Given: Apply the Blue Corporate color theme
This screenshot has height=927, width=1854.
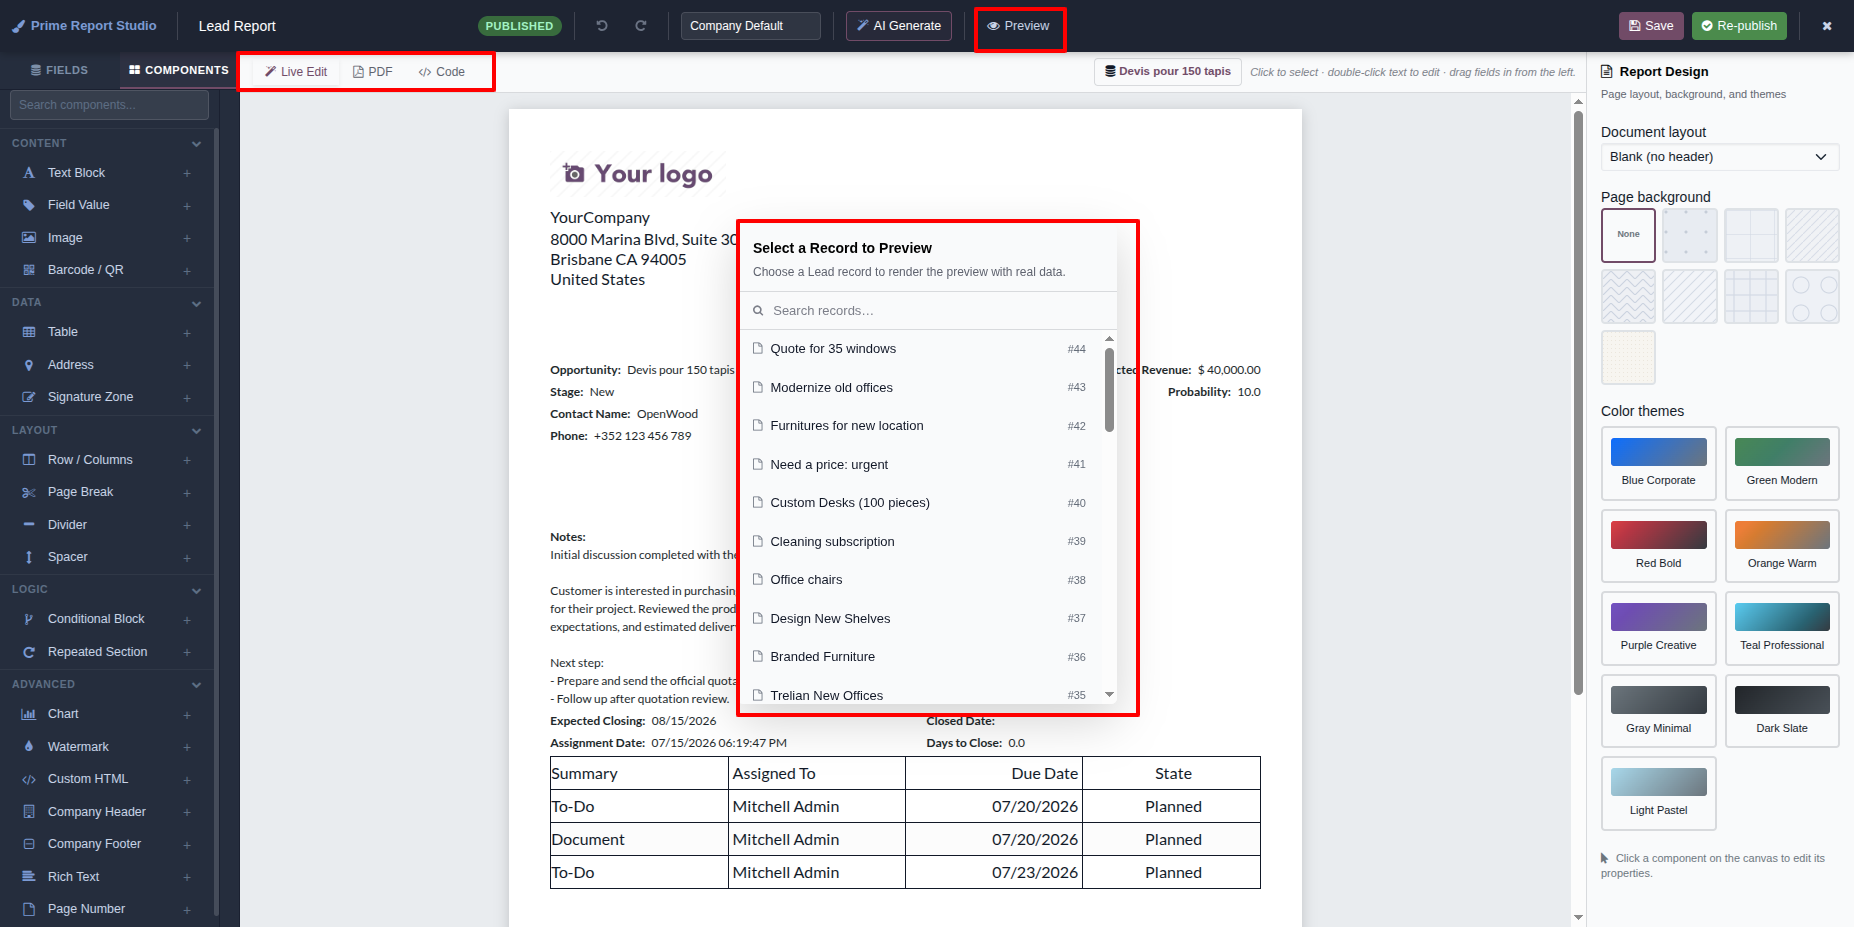Looking at the screenshot, I should [1658, 463].
